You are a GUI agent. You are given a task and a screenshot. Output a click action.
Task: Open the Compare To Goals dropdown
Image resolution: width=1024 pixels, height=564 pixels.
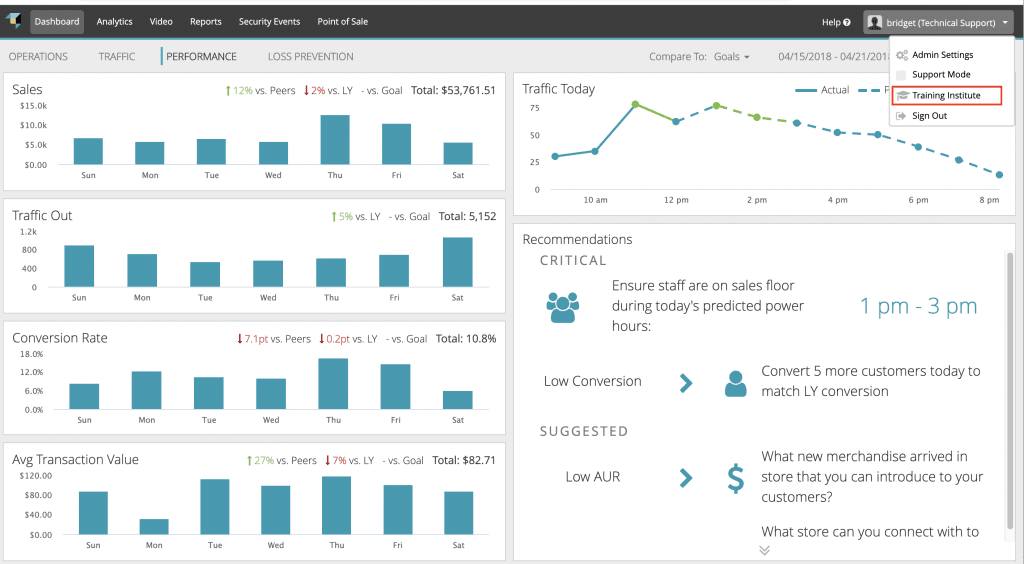pos(731,57)
